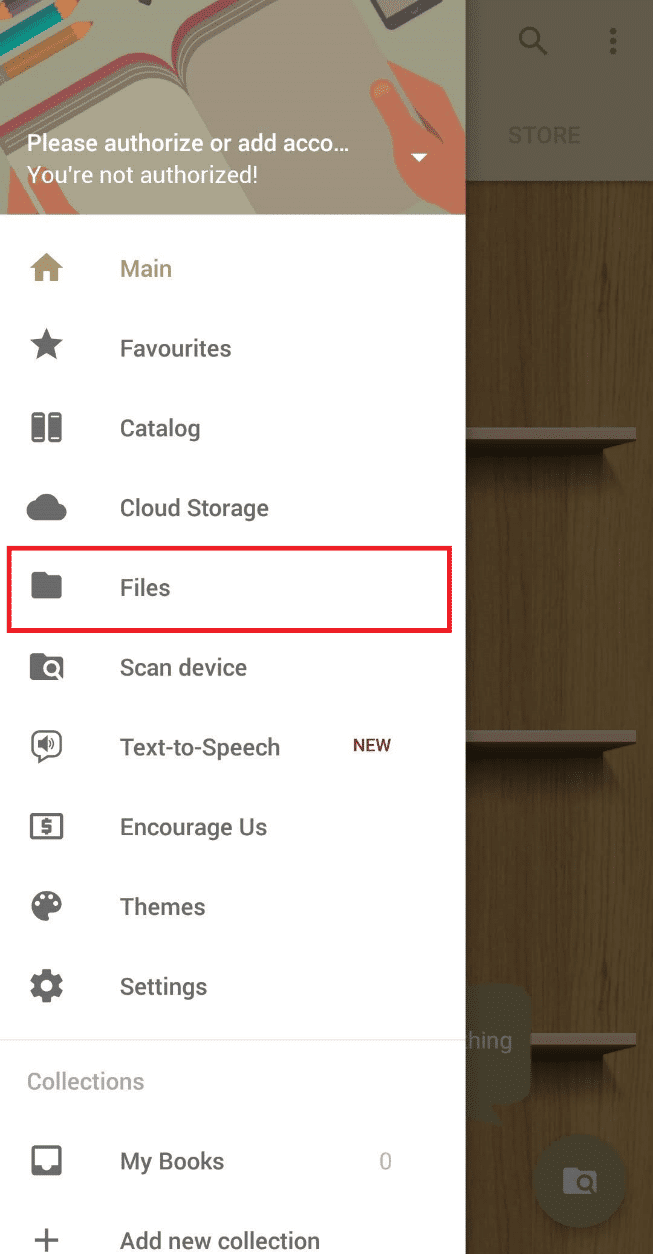Open the Files menu entry

[x=145, y=588]
